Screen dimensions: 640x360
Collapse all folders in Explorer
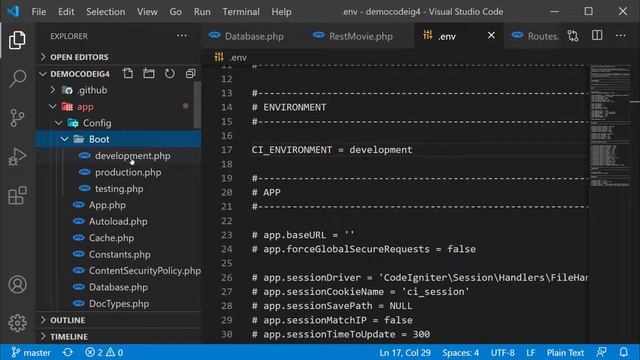tap(190, 73)
